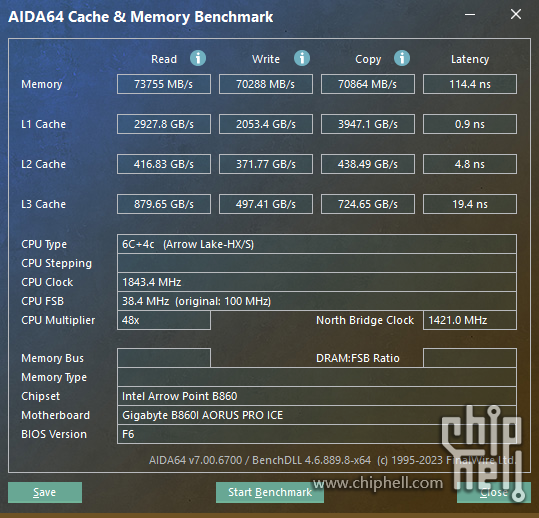This screenshot has width=539, height=518.
Task: Click the Memory Type label
Action: pos(54,377)
